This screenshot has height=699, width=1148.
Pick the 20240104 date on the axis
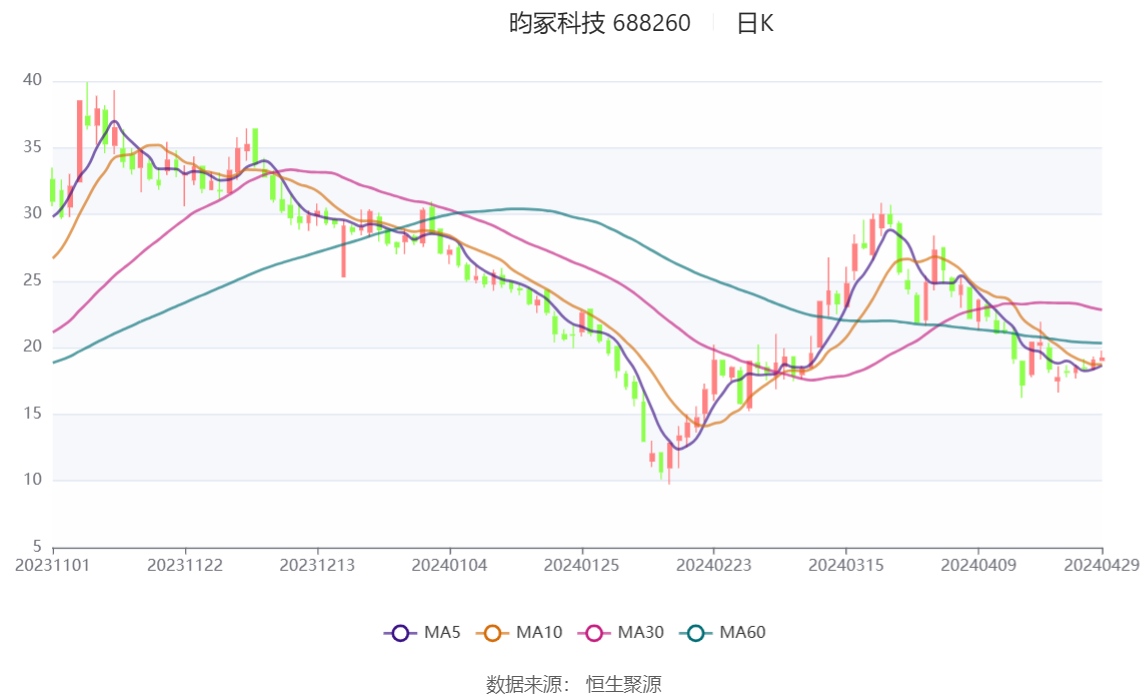[450, 565]
